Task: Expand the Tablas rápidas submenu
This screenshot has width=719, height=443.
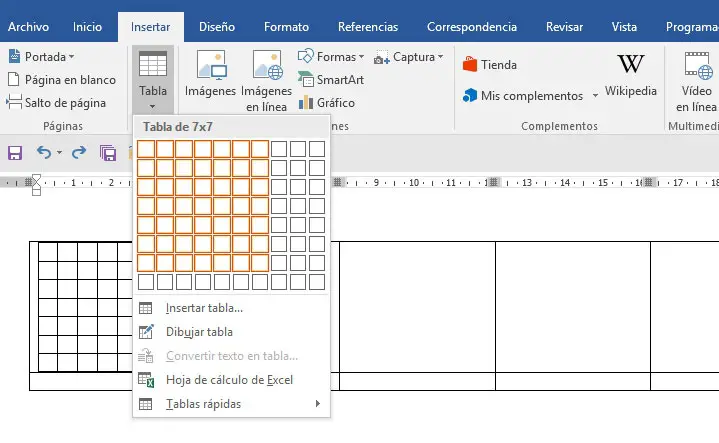Action: click(x=232, y=404)
